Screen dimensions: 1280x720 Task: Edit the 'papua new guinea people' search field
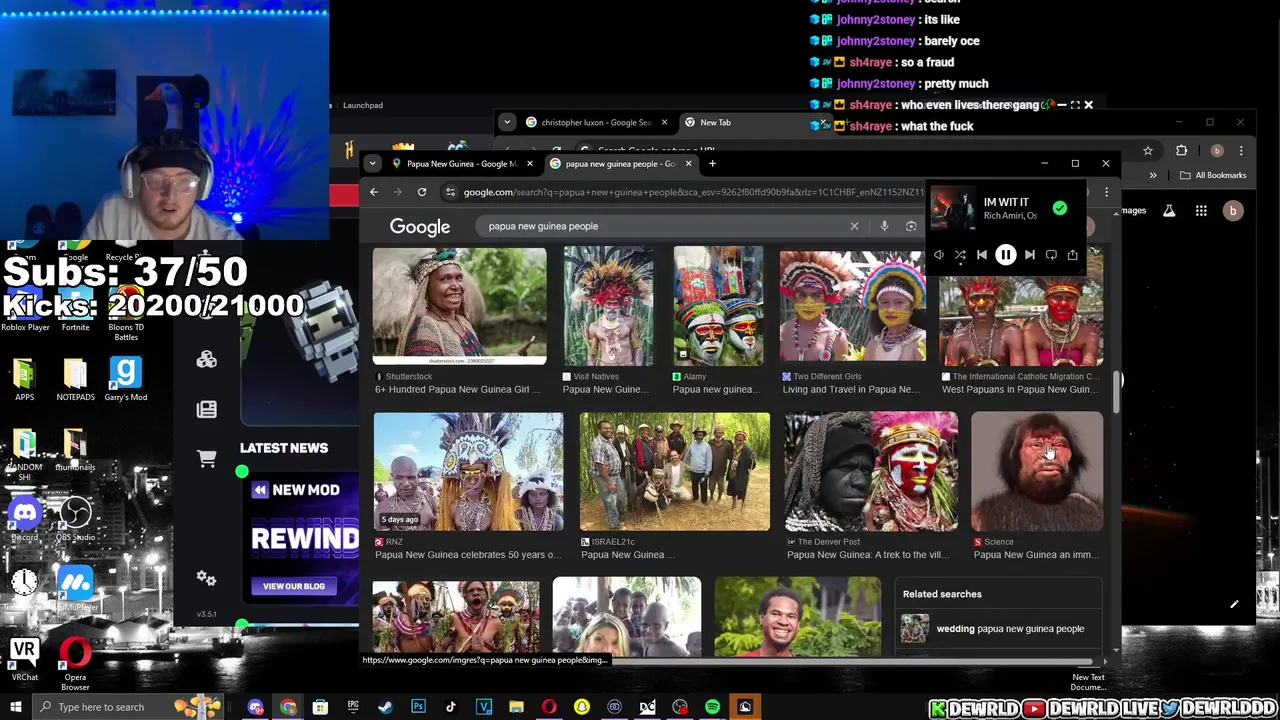pos(660,226)
